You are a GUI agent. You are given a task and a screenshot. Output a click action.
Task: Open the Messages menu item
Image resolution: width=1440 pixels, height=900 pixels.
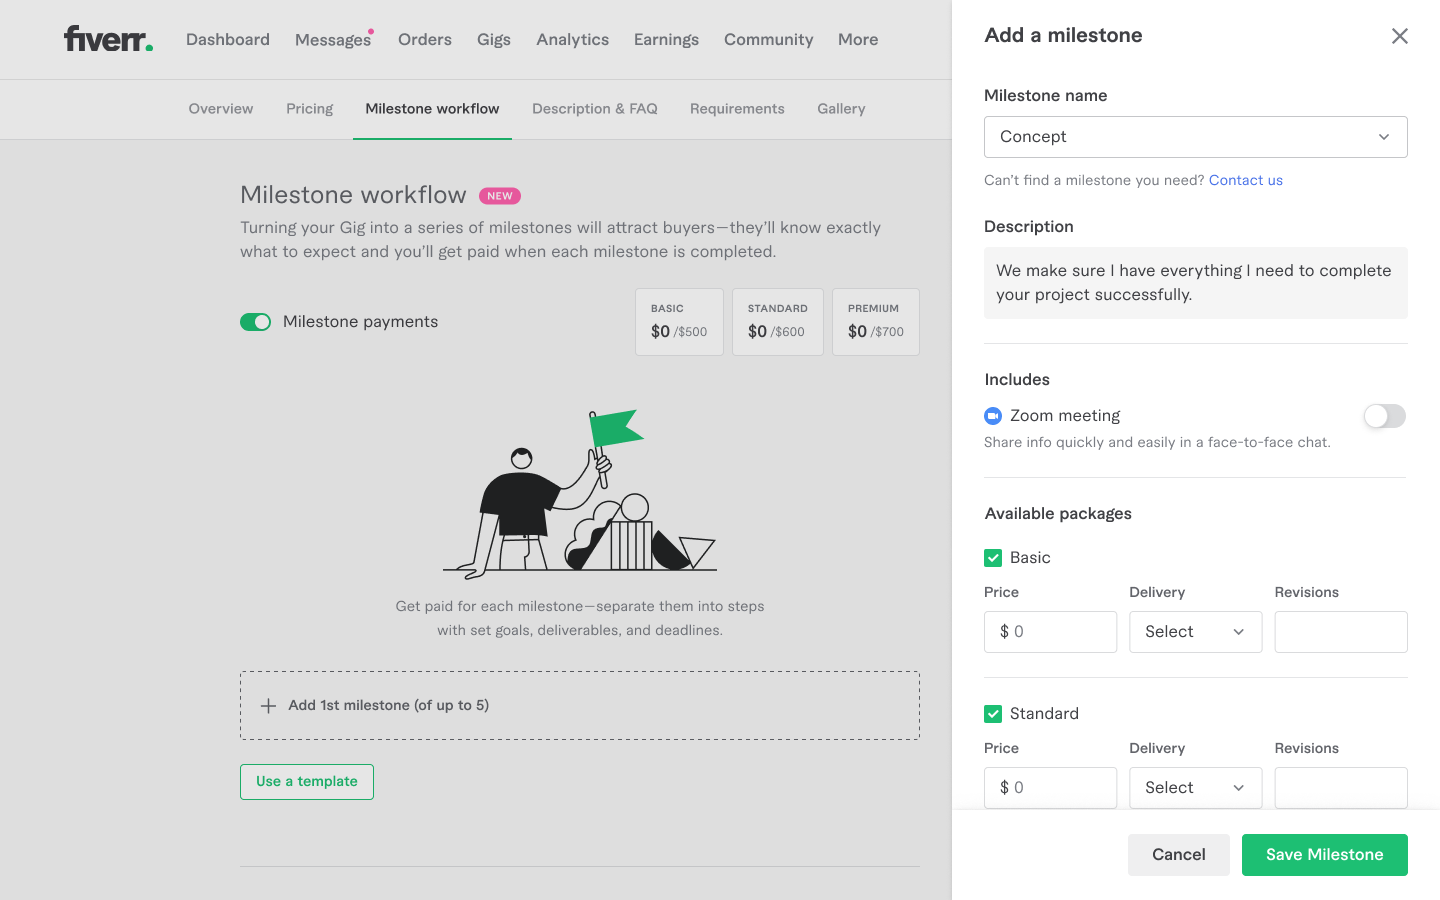(333, 40)
